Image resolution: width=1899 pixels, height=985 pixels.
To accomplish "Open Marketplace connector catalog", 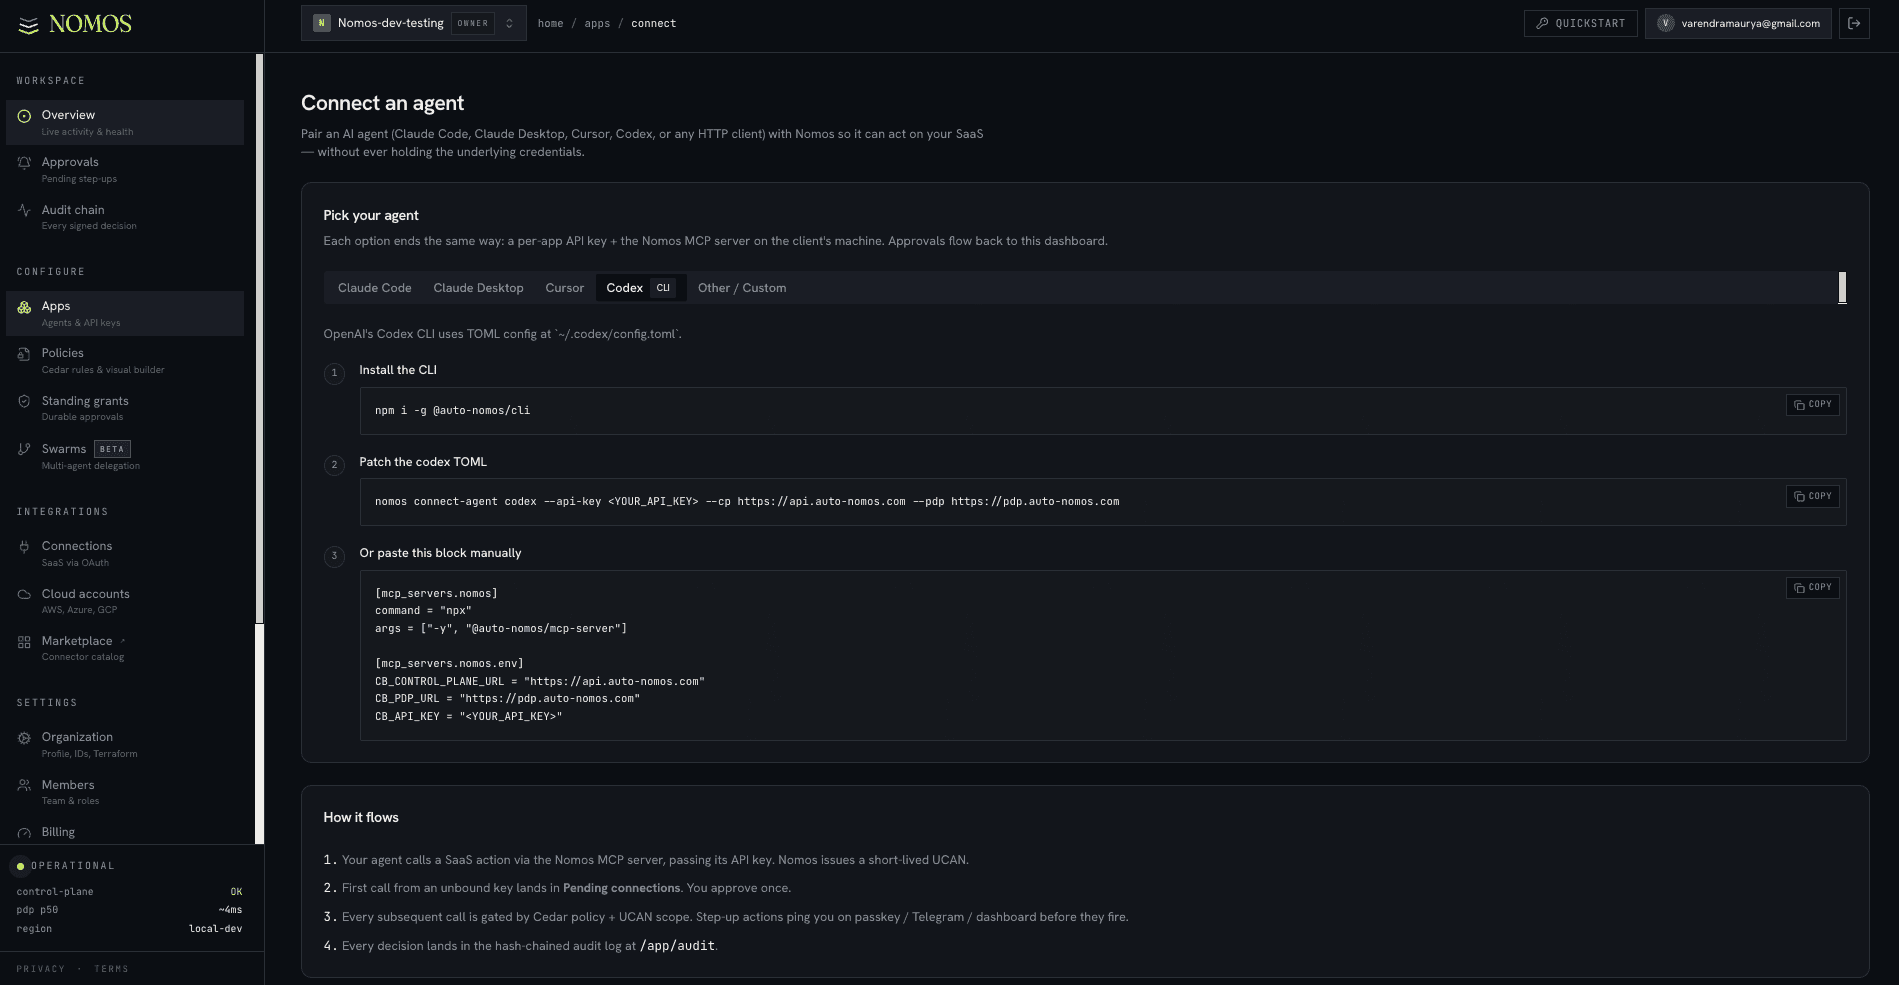I will point(125,648).
